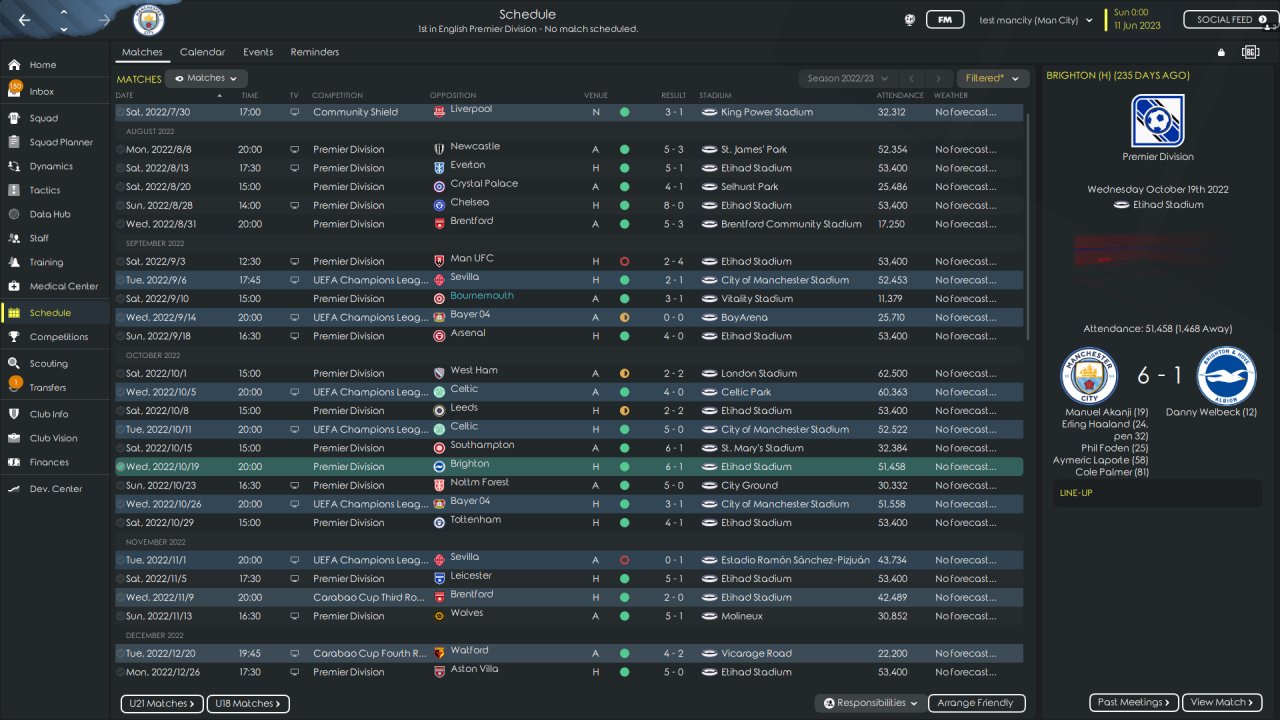
Task: Click the Scouting magnifier icon in sidebar
Action: pos(14,364)
